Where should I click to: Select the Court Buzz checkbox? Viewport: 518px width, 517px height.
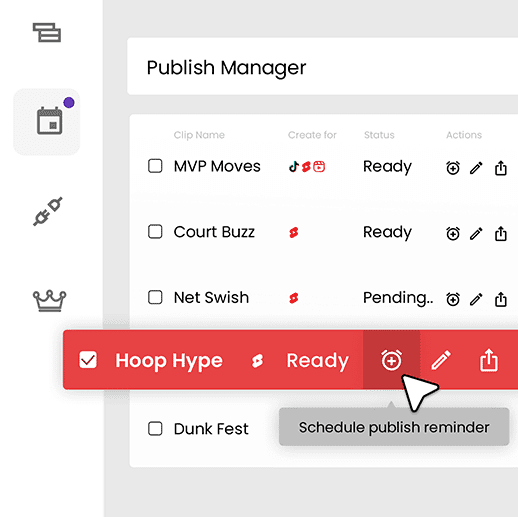tap(155, 231)
